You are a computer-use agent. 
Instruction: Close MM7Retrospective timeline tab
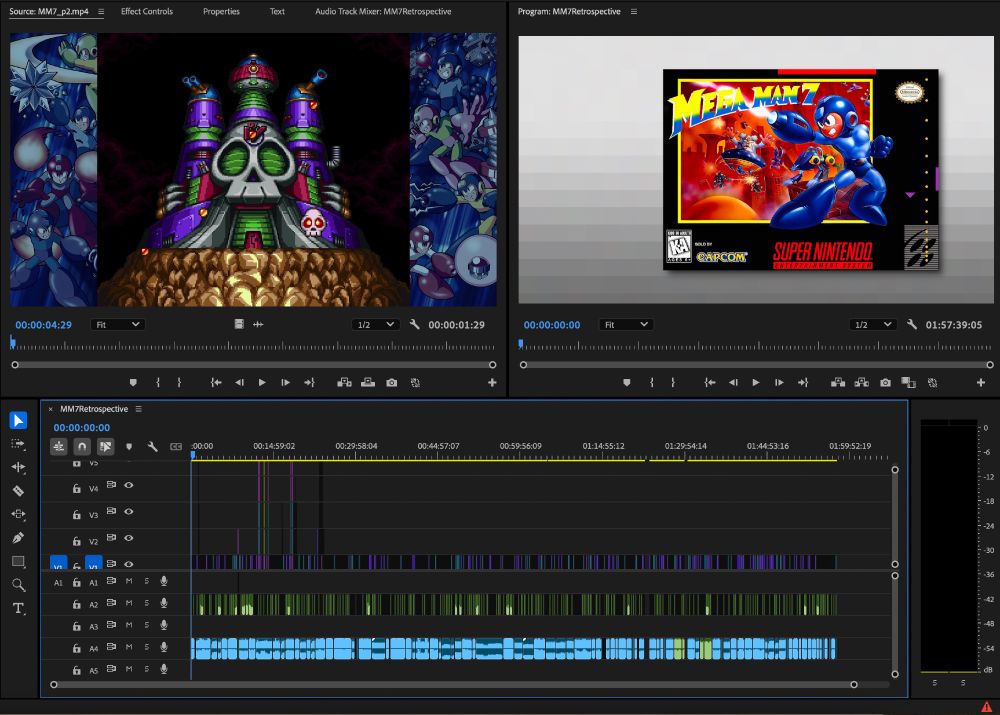(x=50, y=409)
